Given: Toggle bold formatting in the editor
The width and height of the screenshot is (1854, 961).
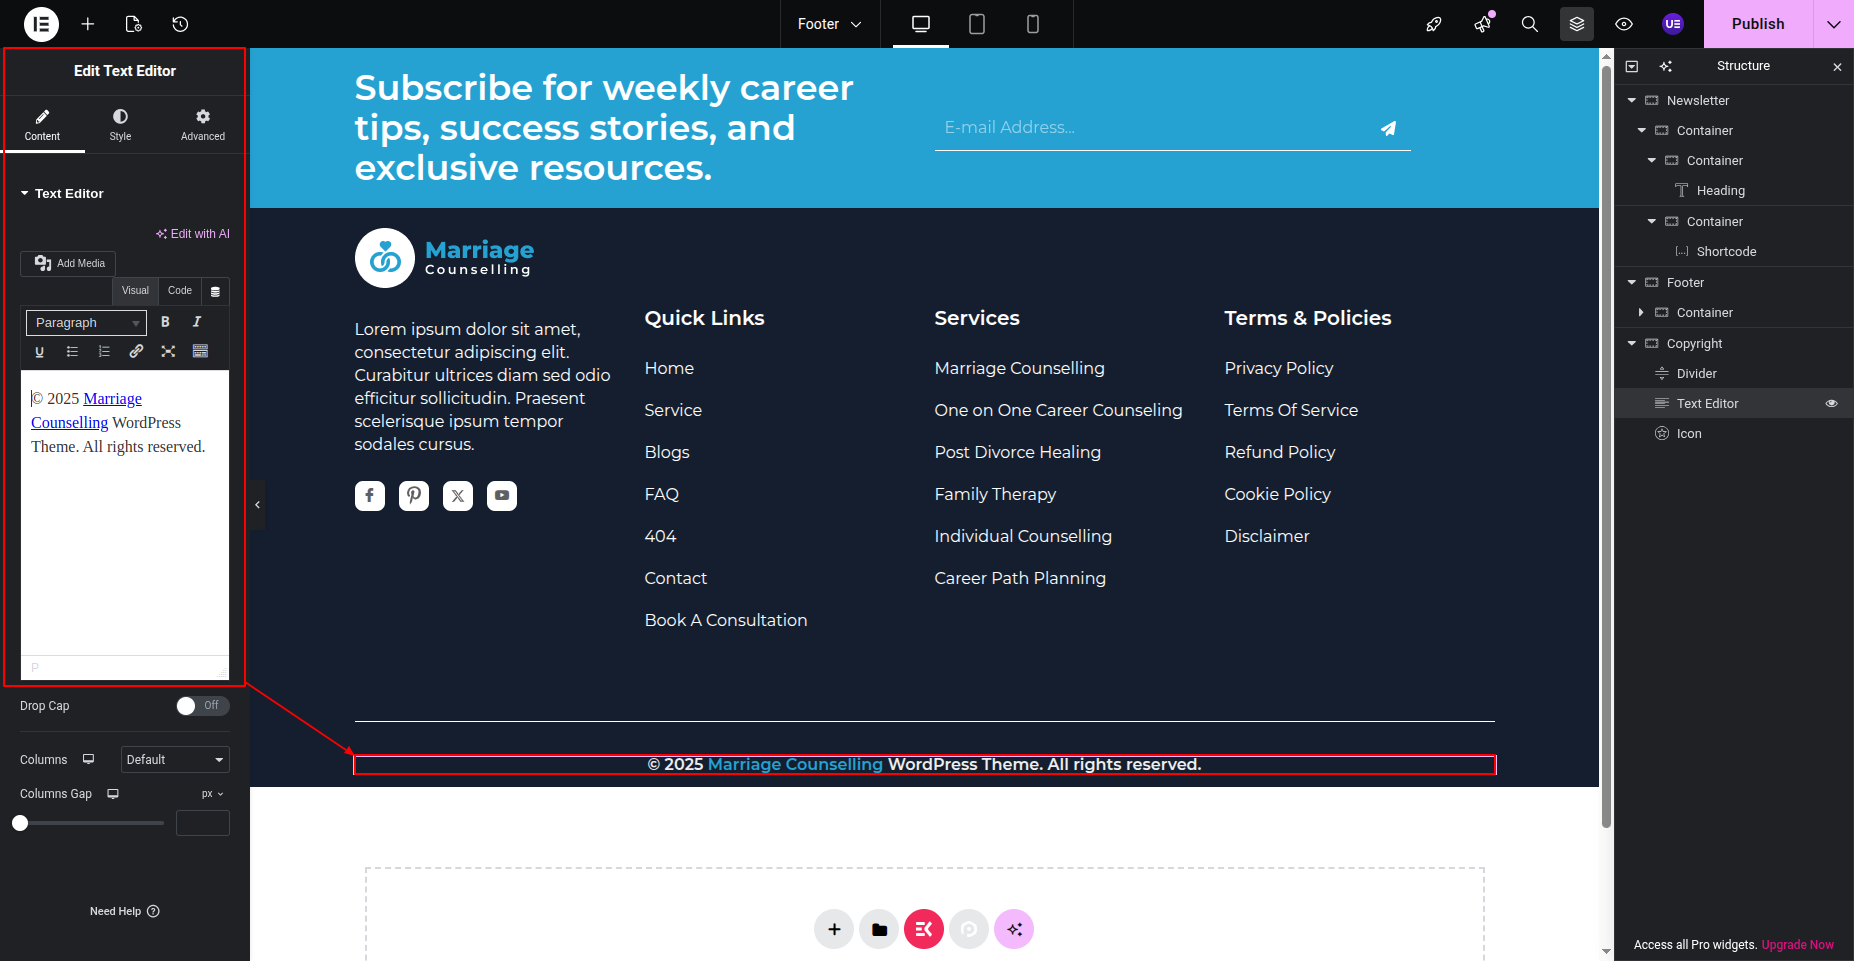Looking at the screenshot, I should (x=165, y=322).
